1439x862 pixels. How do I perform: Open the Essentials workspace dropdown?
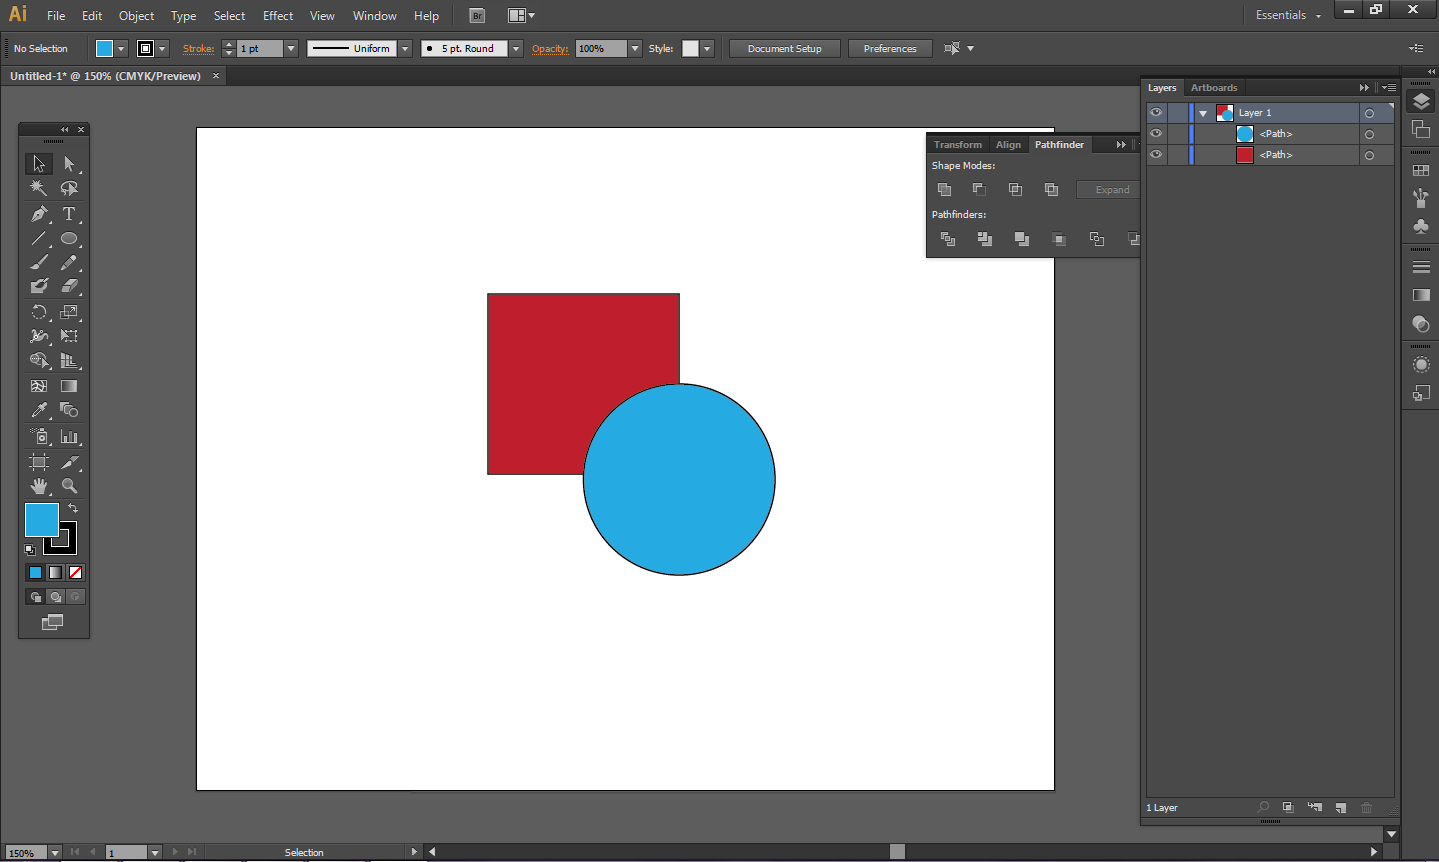(x=1288, y=15)
